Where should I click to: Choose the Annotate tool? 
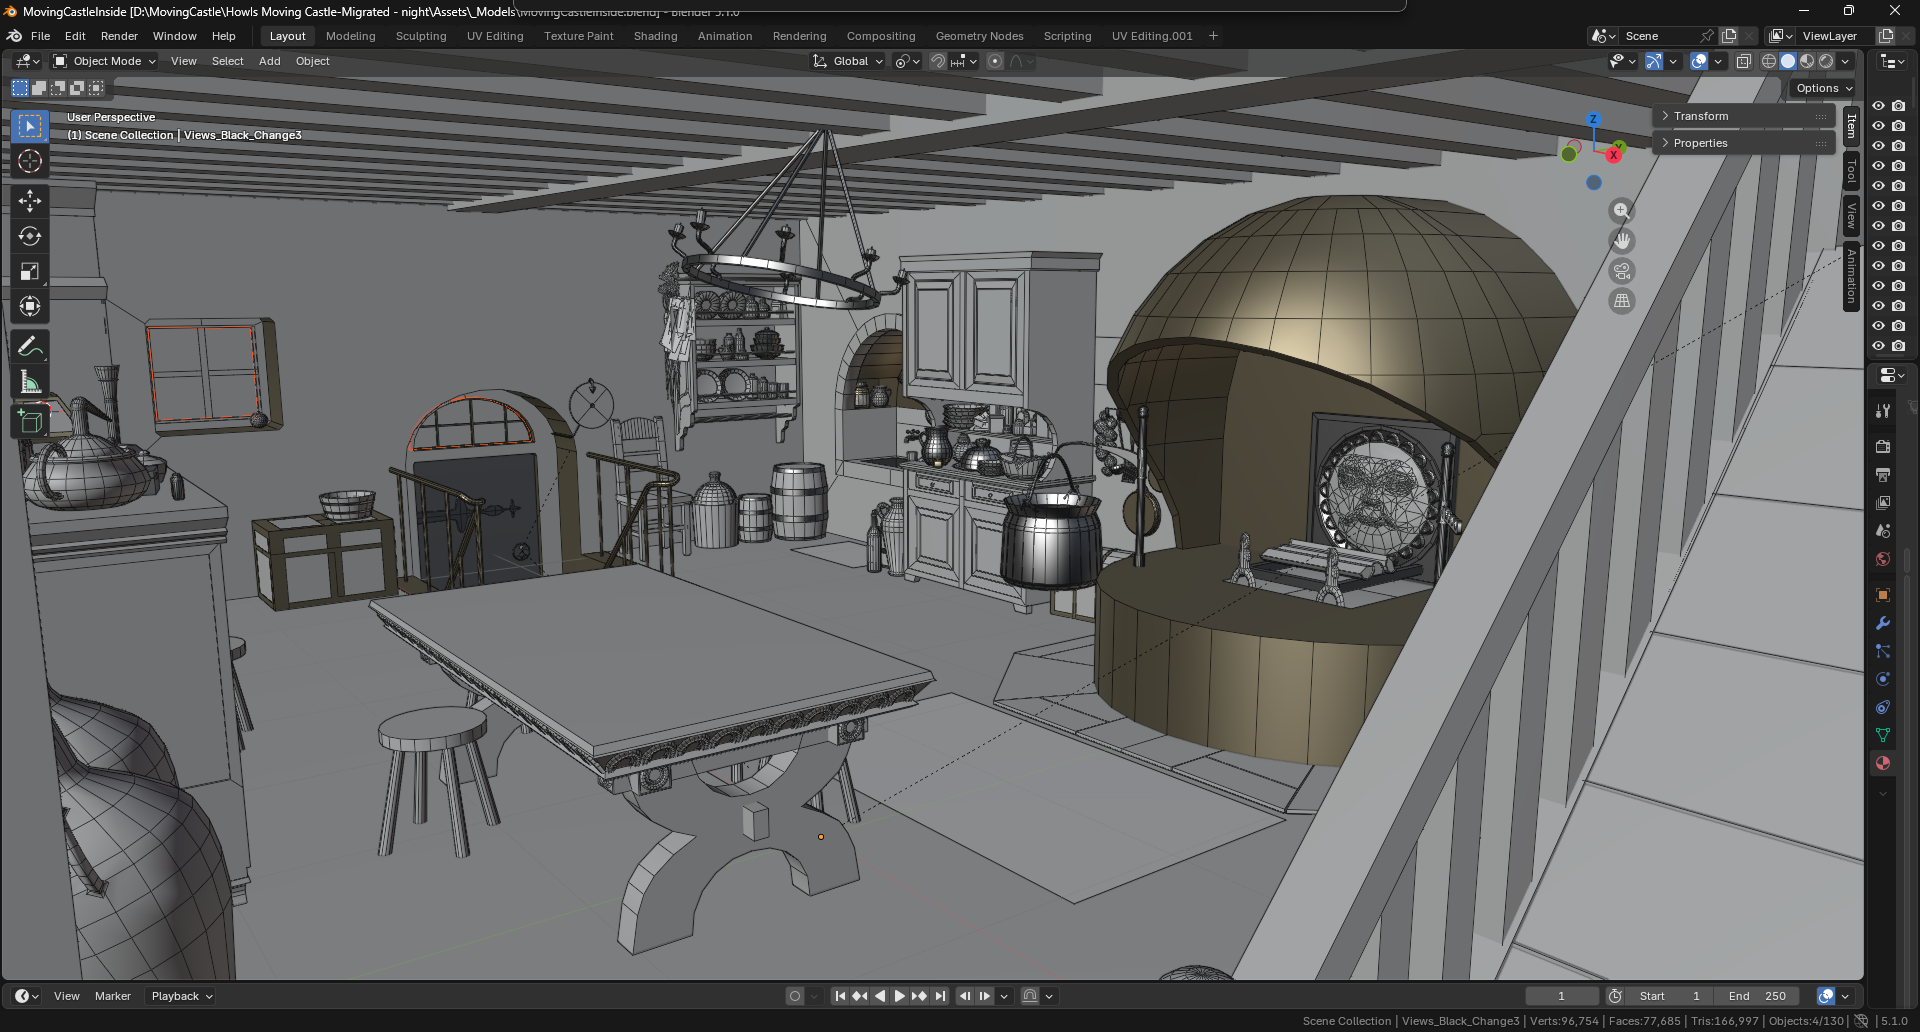pos(30,346)
